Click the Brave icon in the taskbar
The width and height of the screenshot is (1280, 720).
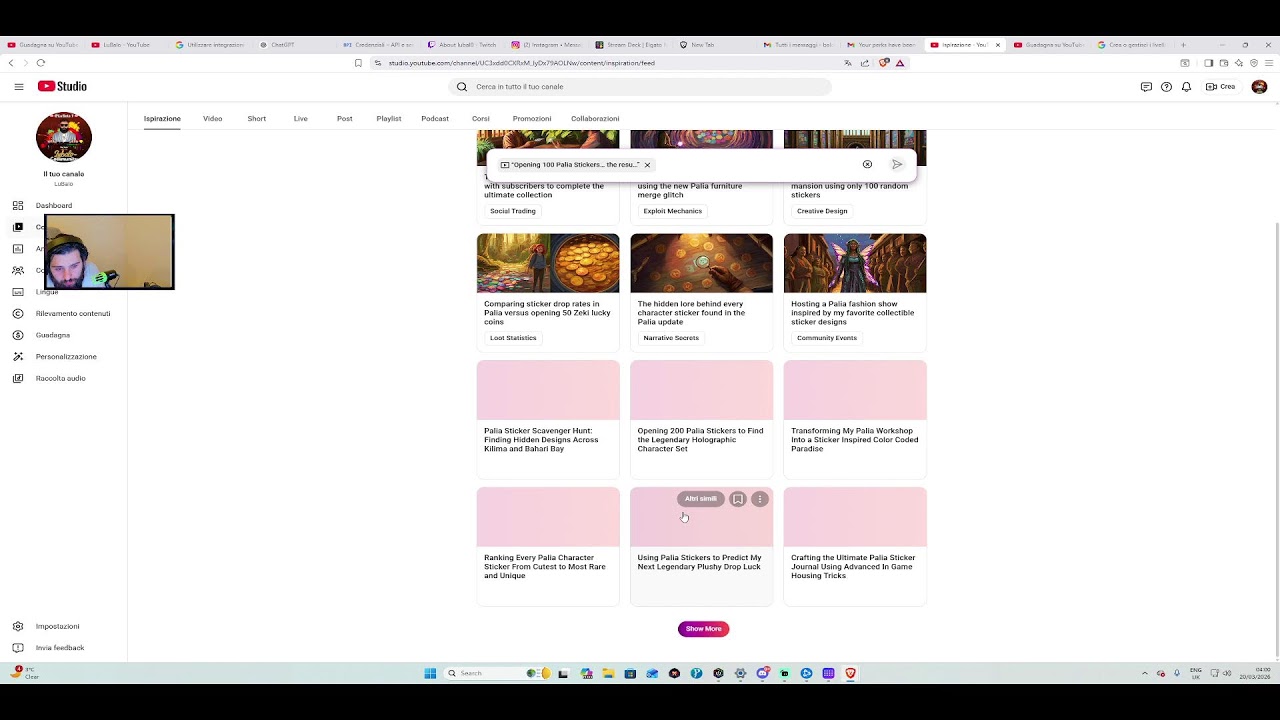pyautogui.click(x=851, y=674)
